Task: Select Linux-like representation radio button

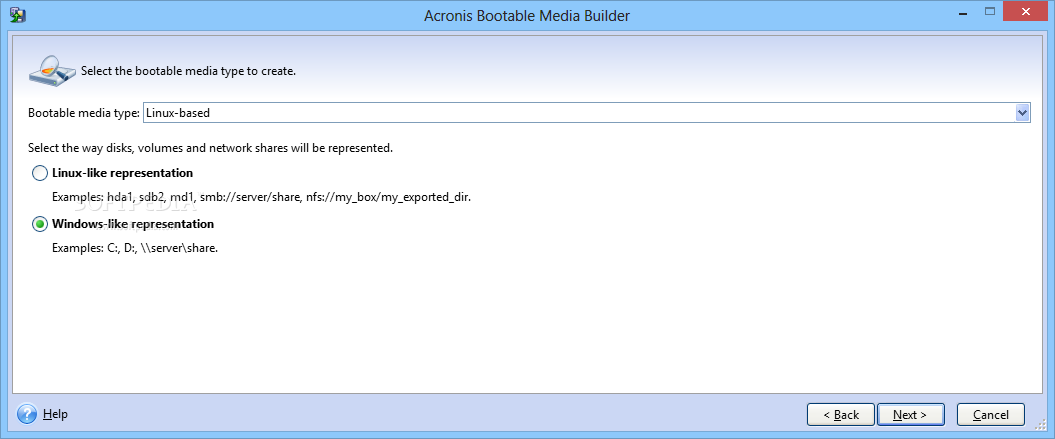Action: [x=40, y=173]
